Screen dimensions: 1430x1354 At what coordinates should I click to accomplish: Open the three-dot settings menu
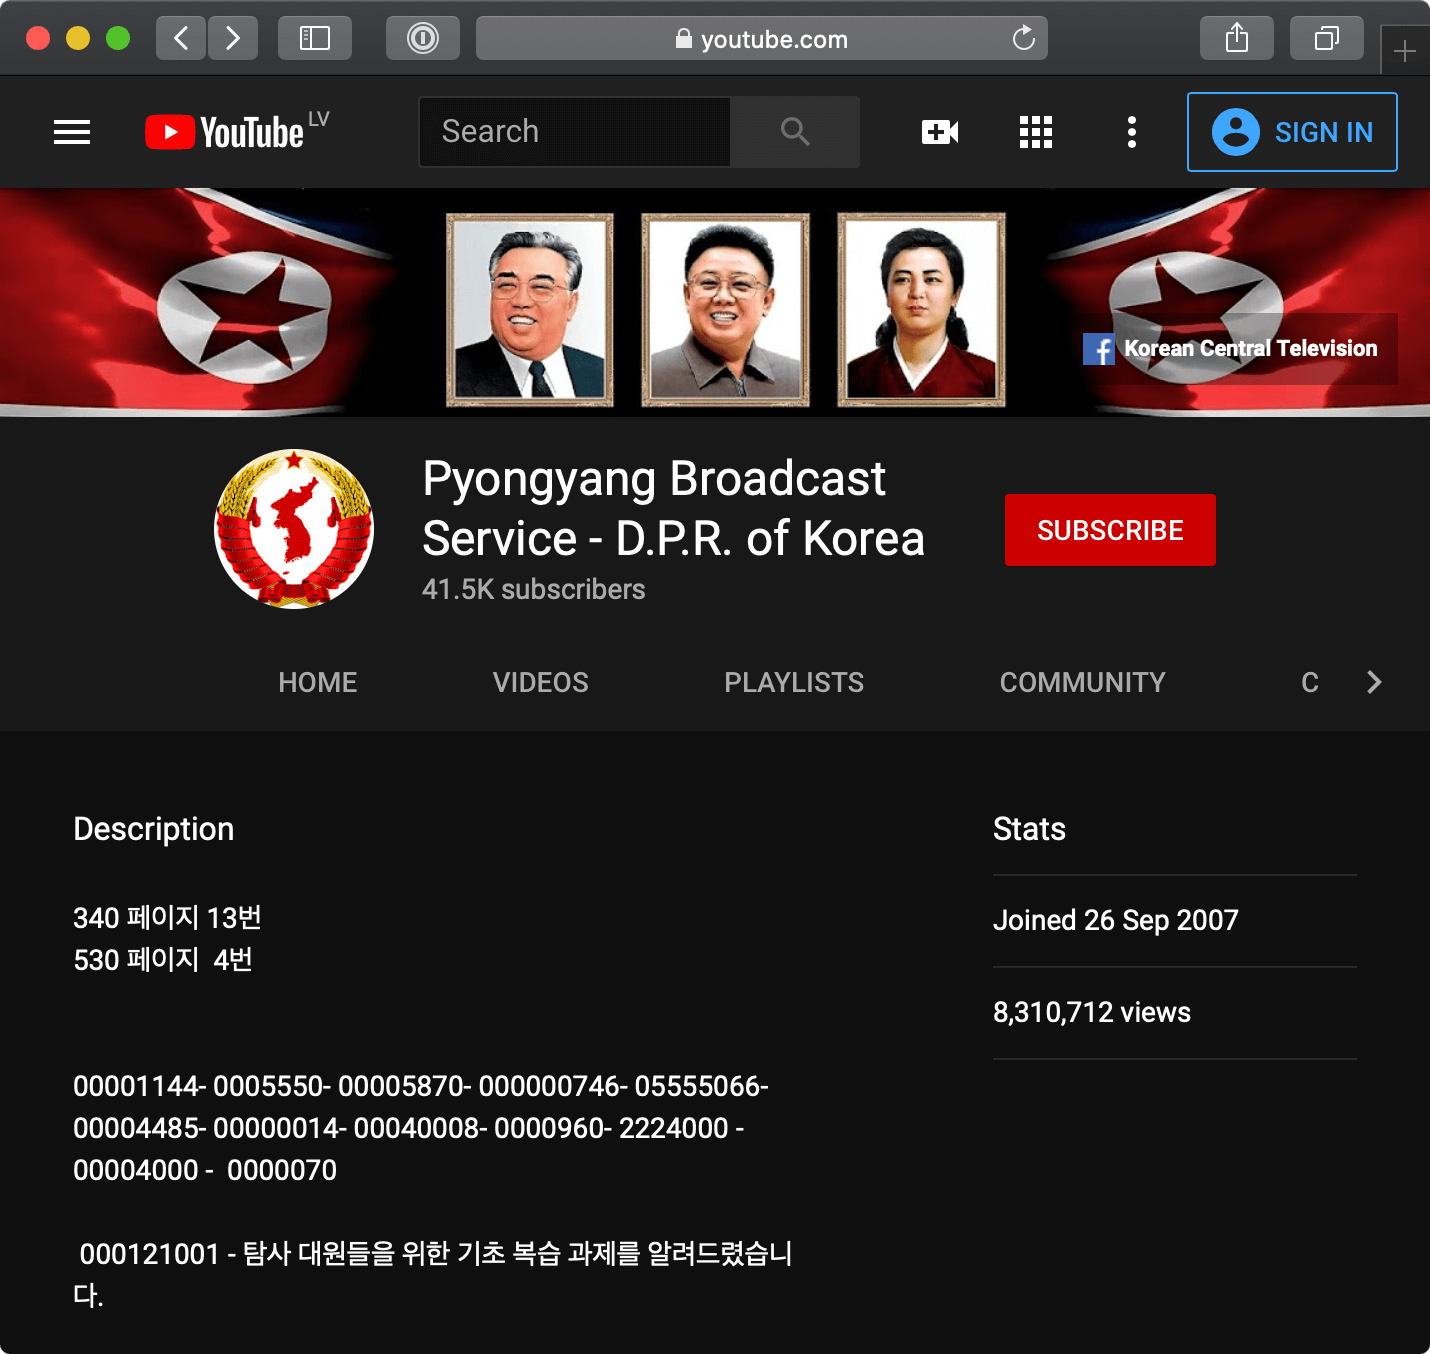click(x=1131, y=132)
